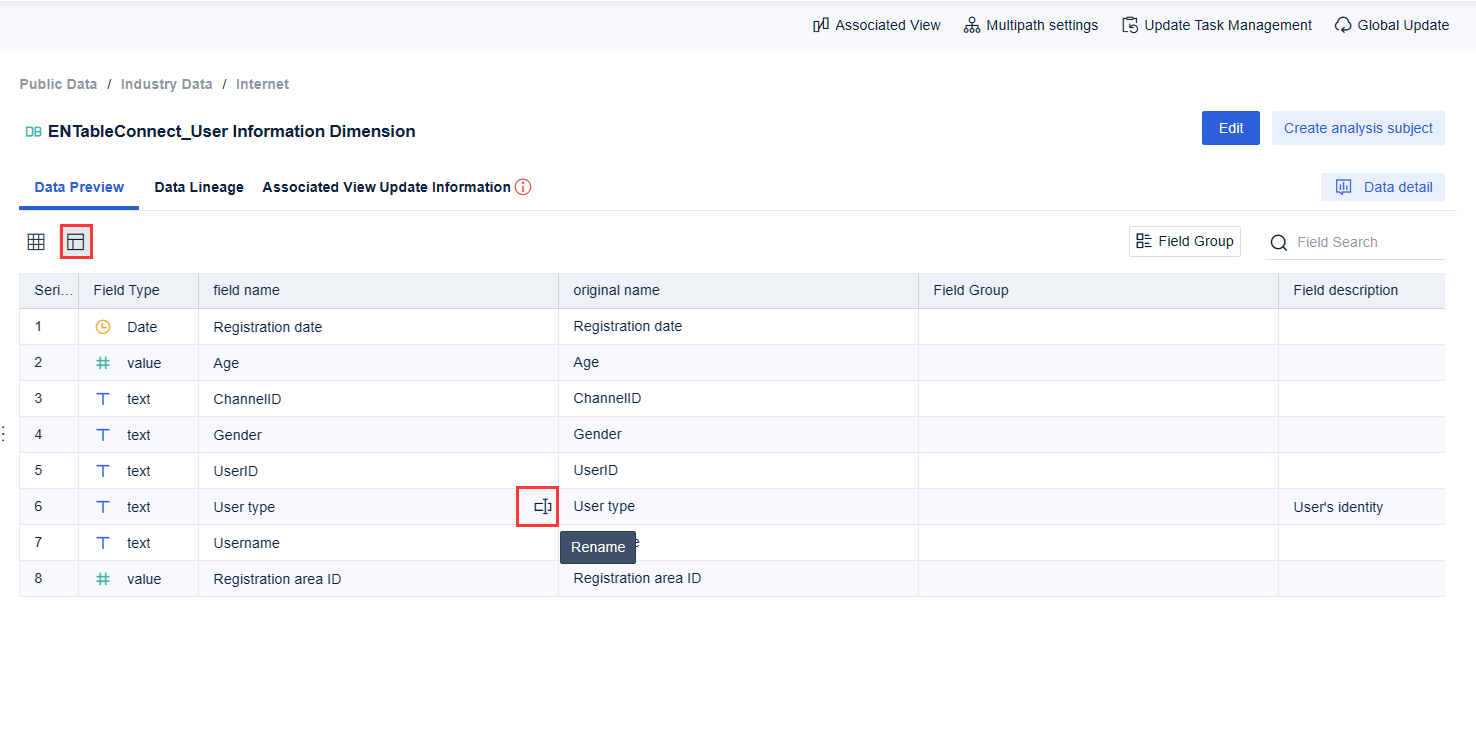Switch to the Data Lineage tab
This screenshot has width=1476, height=756.
pyautogui.click(x=199, y=187)
